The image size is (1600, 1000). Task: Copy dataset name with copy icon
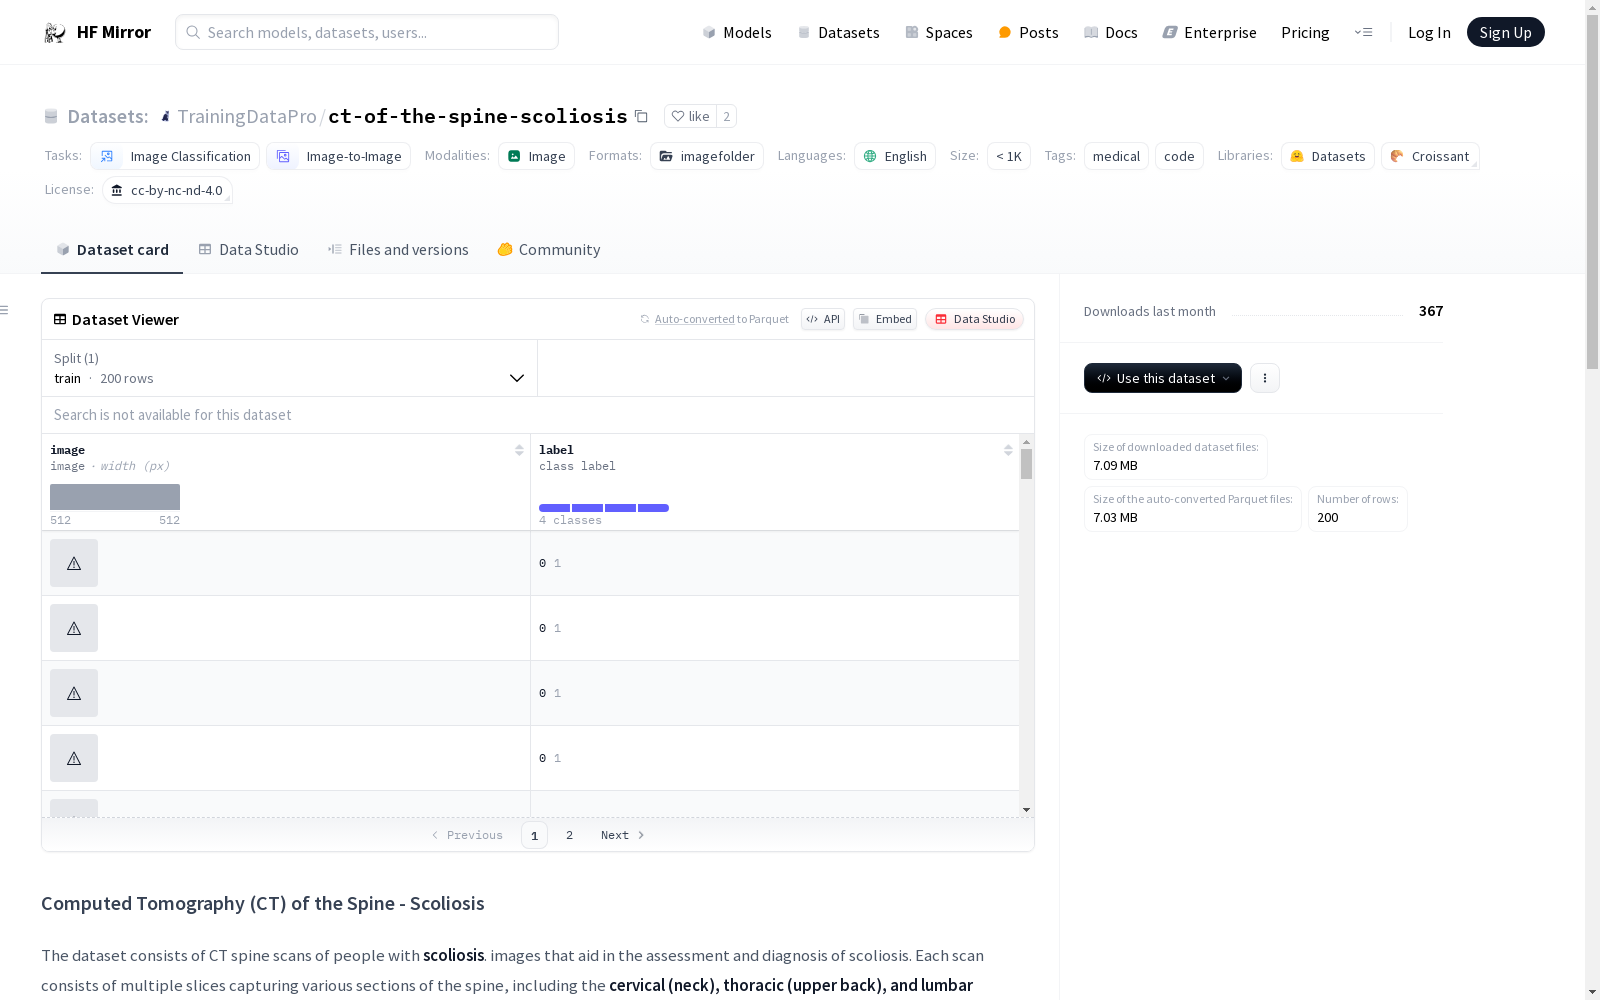(x=641, y=116)
